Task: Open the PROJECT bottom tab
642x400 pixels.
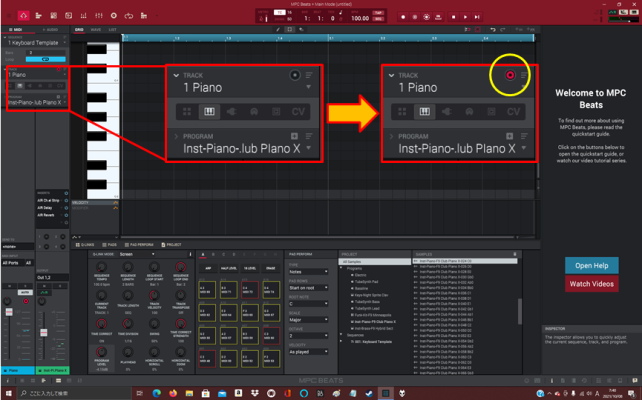Action: point(171,244)
